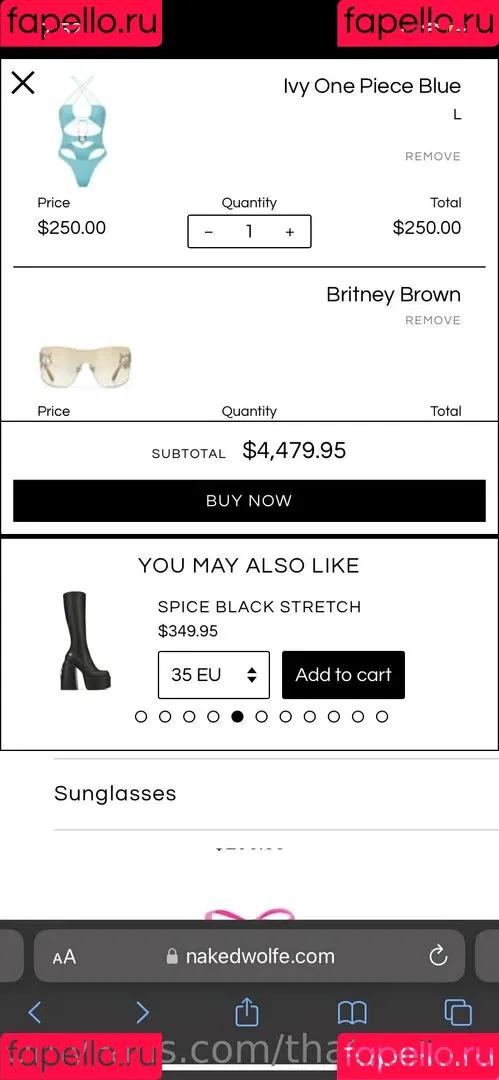This screenshot has height=1080, width=499.
Task: Open the Sunglasses menu item
Action: tap(115, 793)
